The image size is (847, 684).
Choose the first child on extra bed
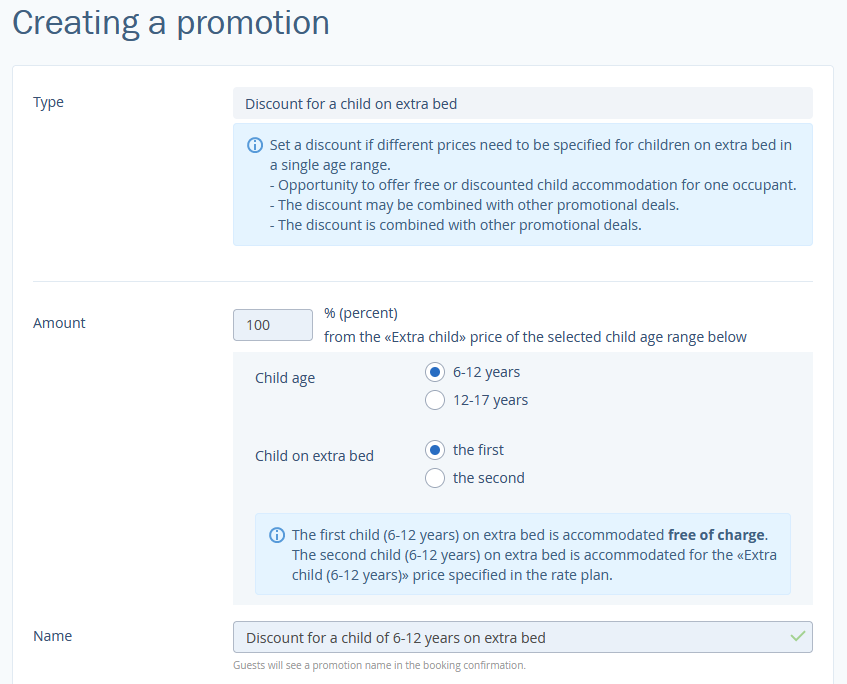pyautogui.click(x=435, y=450)
